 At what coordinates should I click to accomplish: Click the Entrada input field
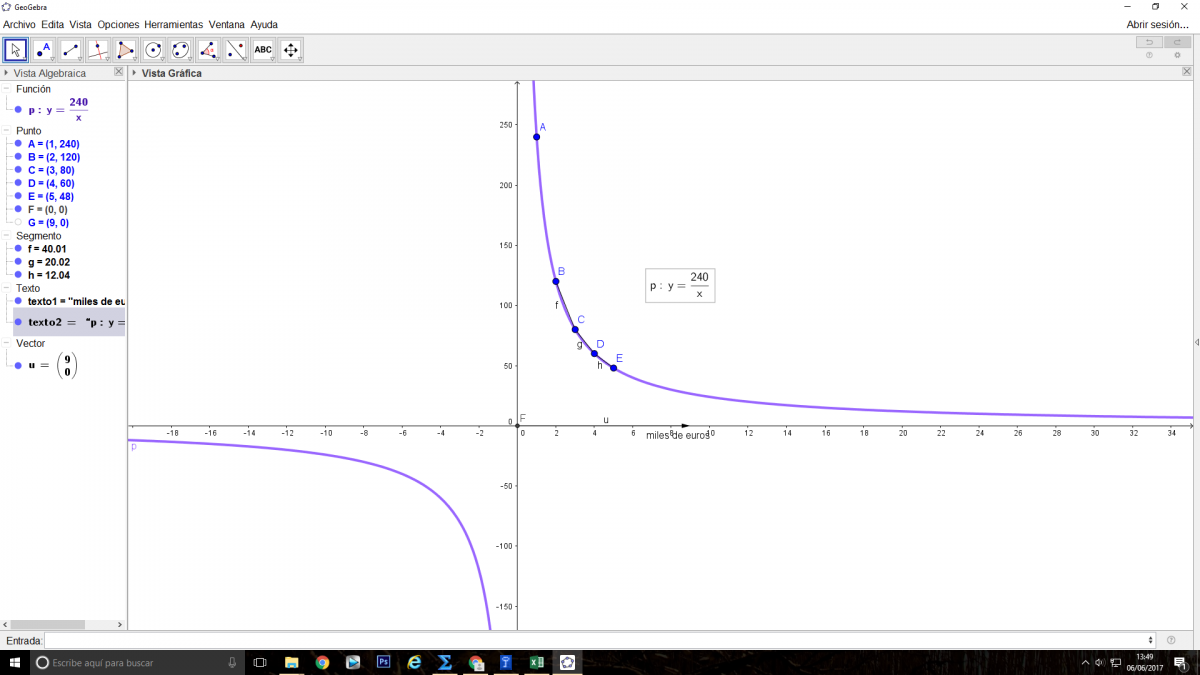point(600,640)
